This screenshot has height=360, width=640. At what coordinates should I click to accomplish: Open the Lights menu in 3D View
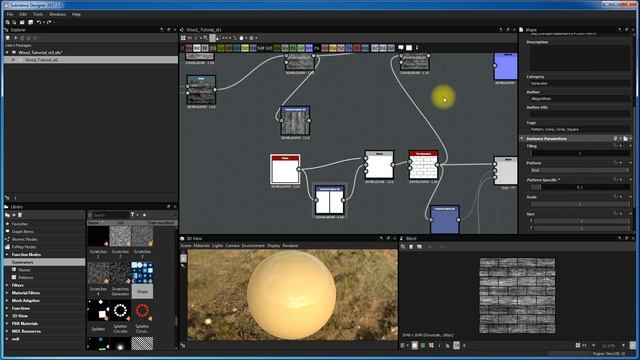[218, 246]
